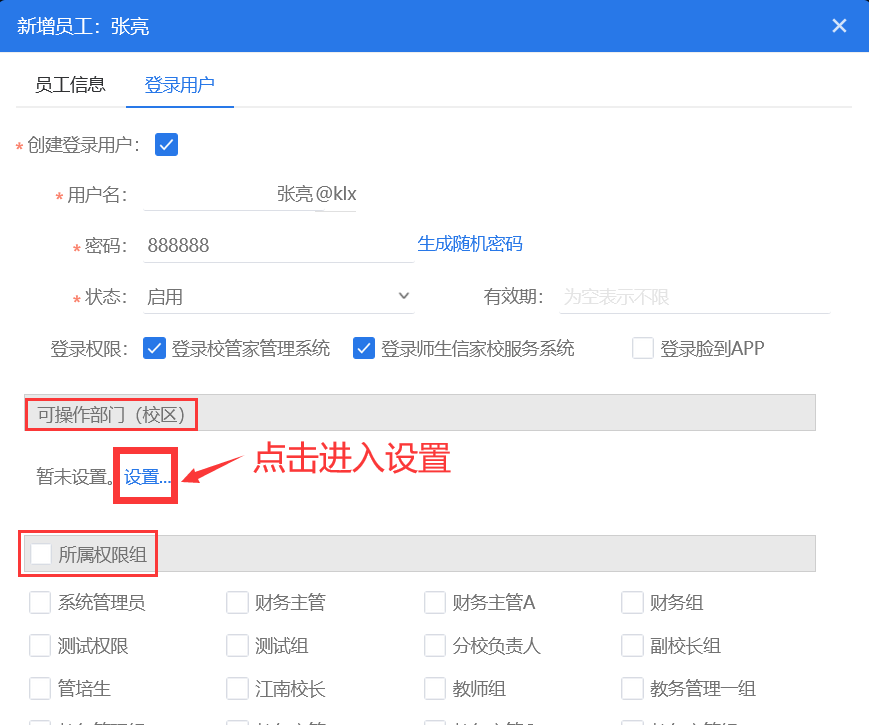
Task: Uncheck the 创建登录用户 checkbox
Action: pyautogui.click(x=166, y=145)
